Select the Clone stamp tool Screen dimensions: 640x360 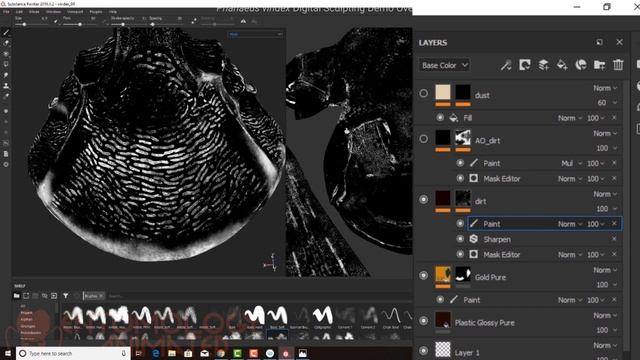pos(6,86)
